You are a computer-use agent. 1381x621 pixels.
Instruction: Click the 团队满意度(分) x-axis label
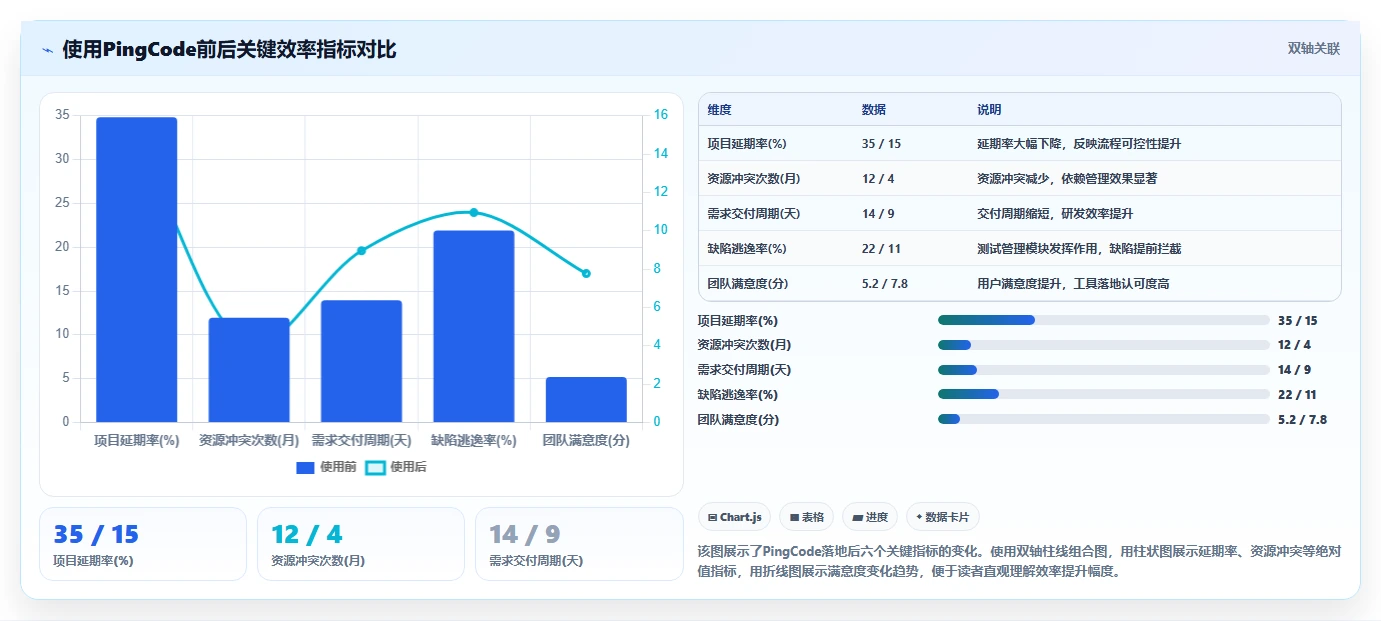[x=586, y=440]
